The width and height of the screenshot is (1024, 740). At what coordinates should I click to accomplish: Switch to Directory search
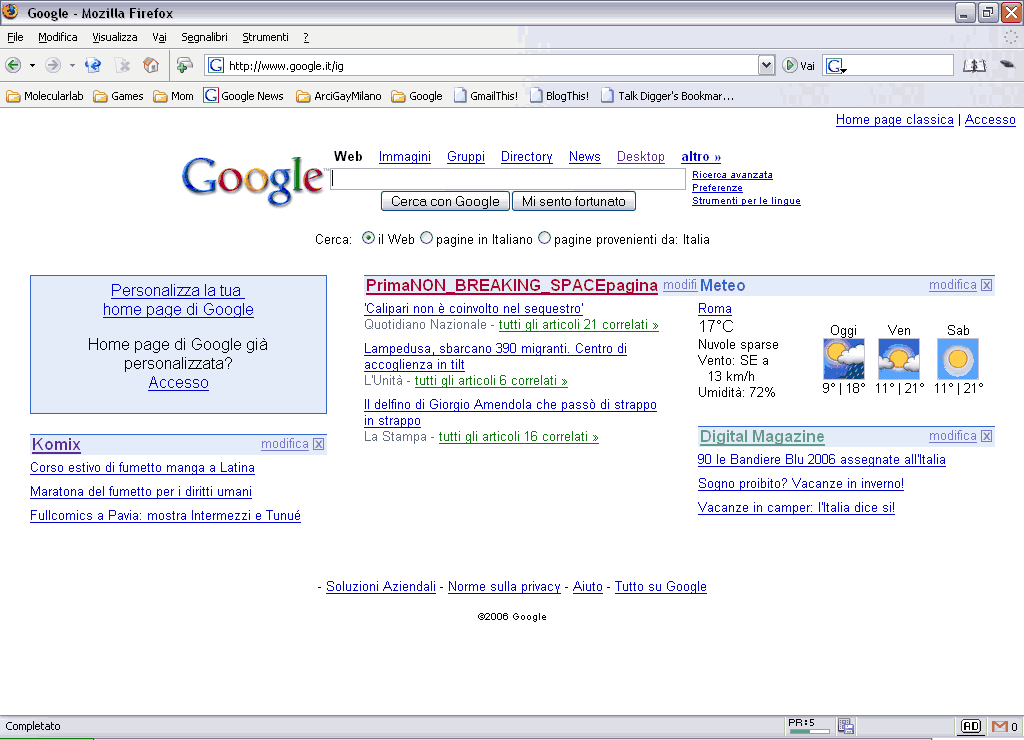pos(526,157)
